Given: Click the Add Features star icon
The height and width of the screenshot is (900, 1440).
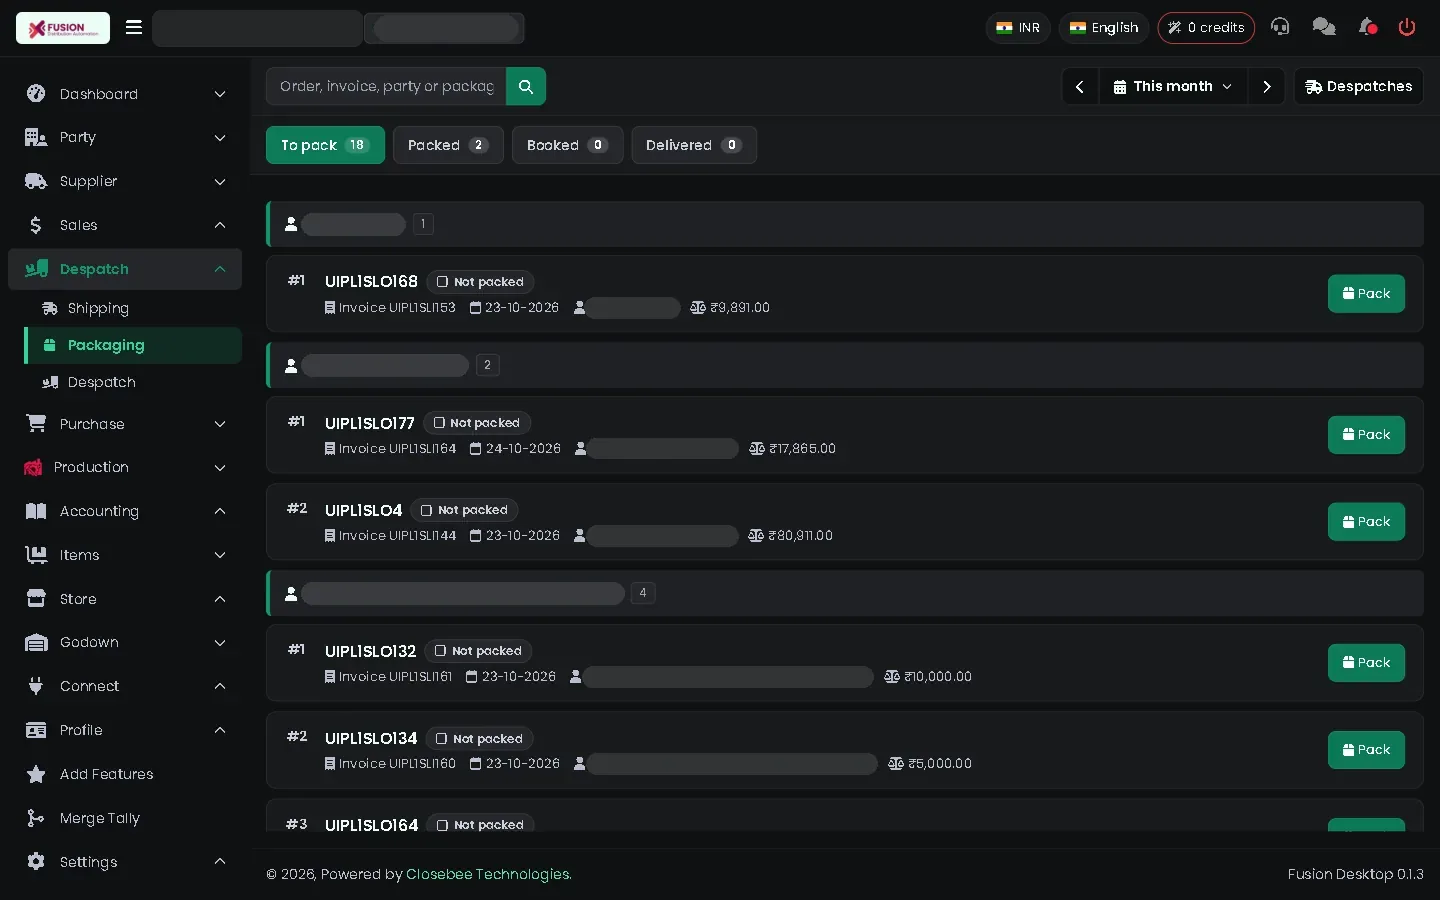Looking at the screenshot, I should [36, 774].
